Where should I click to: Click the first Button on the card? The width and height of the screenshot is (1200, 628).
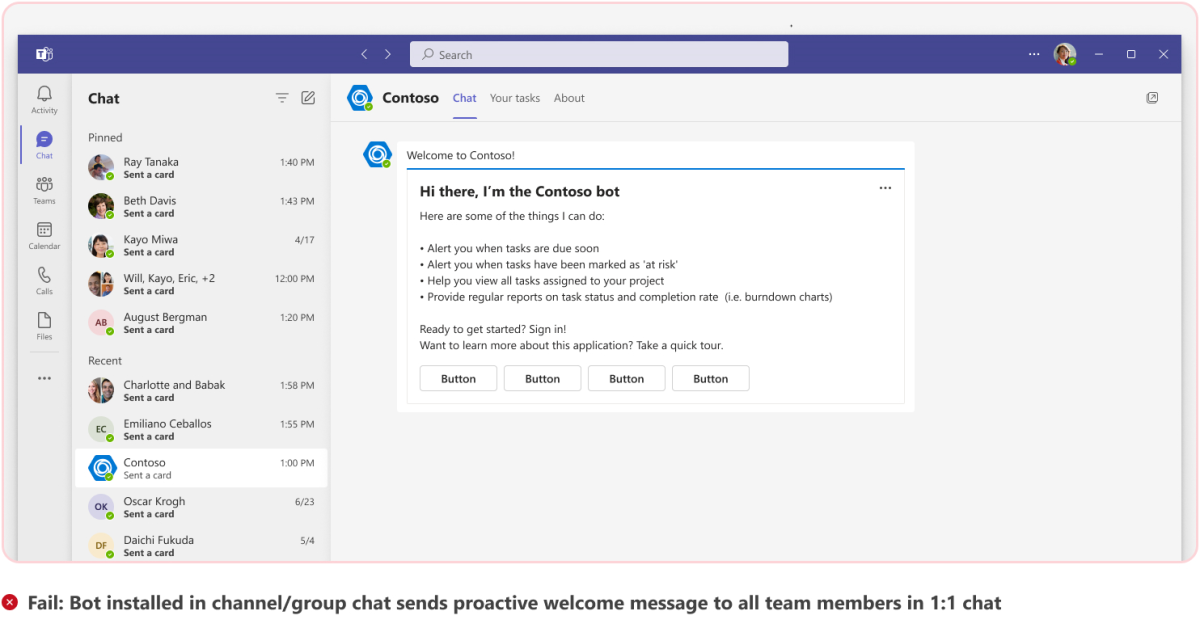(458, 378)
